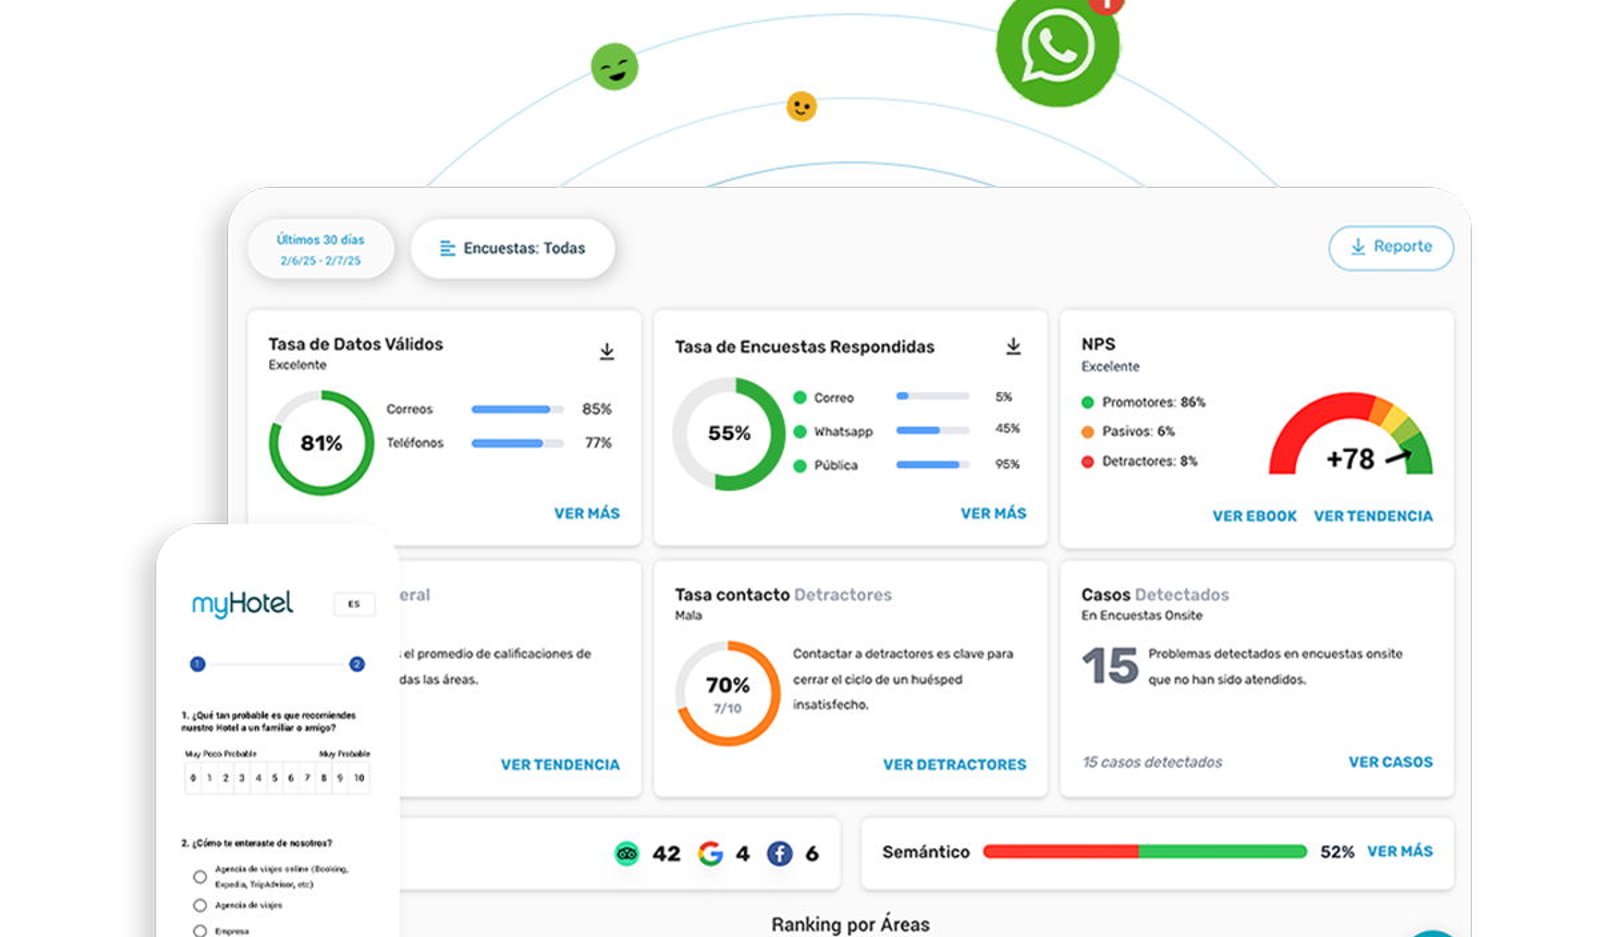Download Tasa de Datos Válidos data
Image resolution: width=1600 pixels, height=937 pixels.
tap(607, 351)
